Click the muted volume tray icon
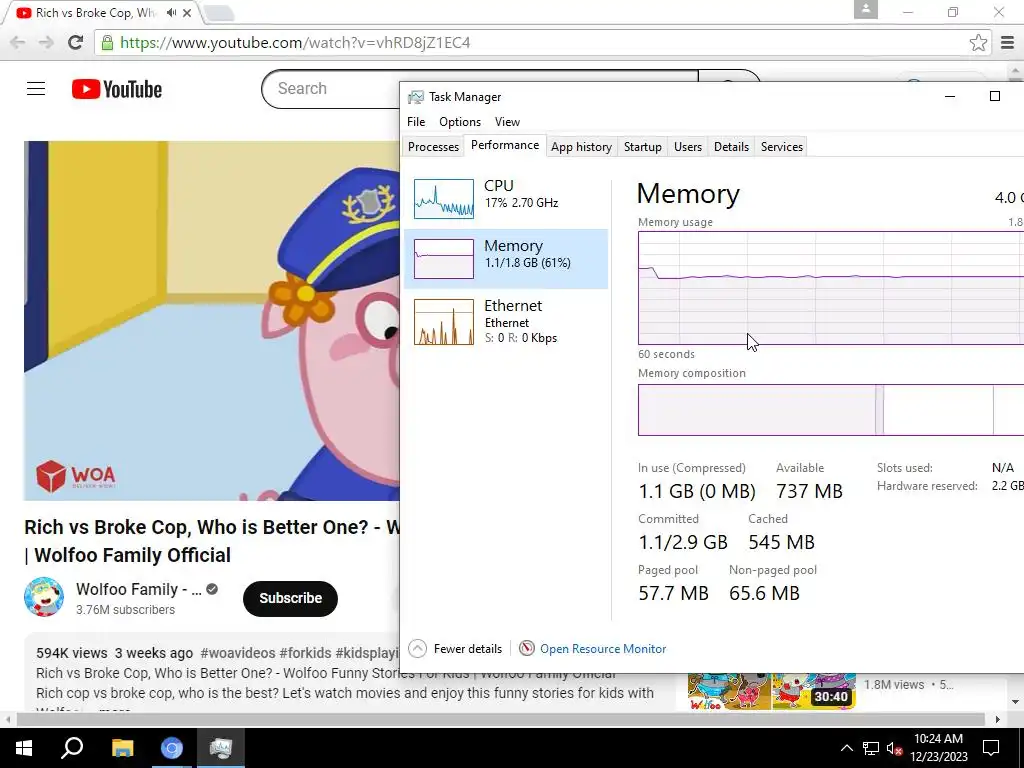Viewport: 1024px width, 768px height. (x=894, y=748)
